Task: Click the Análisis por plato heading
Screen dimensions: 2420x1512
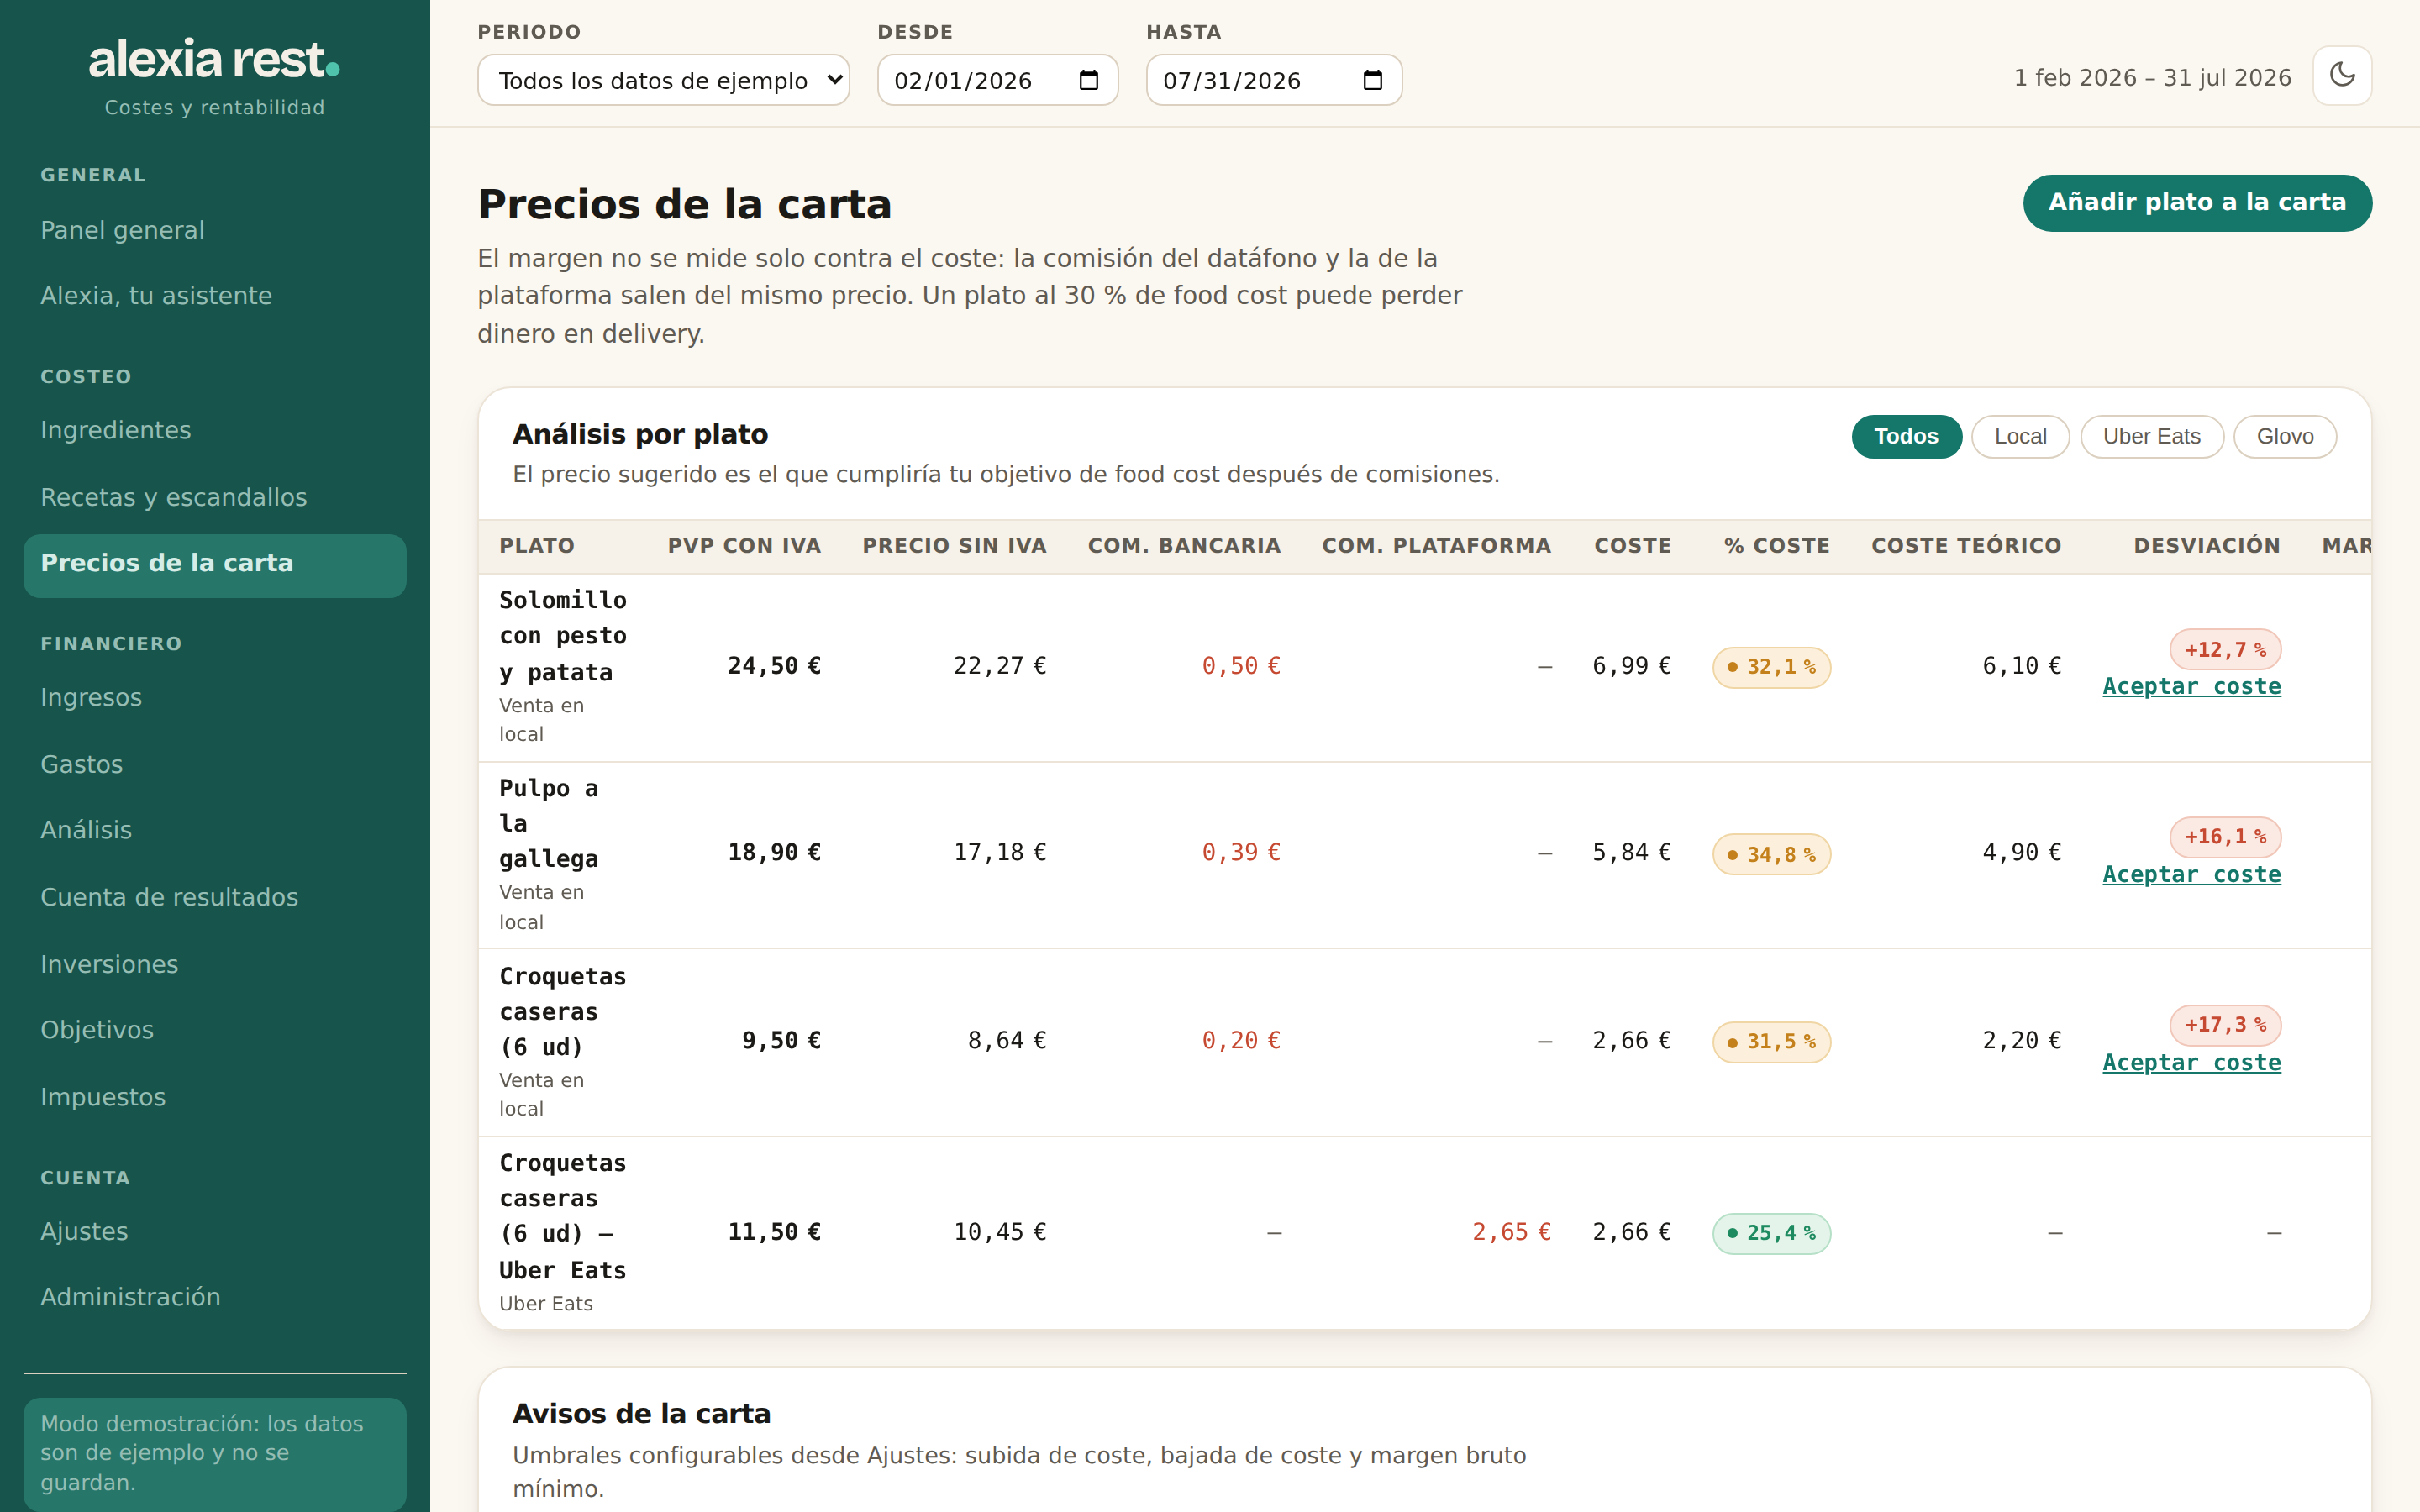Action: [640, 435]
